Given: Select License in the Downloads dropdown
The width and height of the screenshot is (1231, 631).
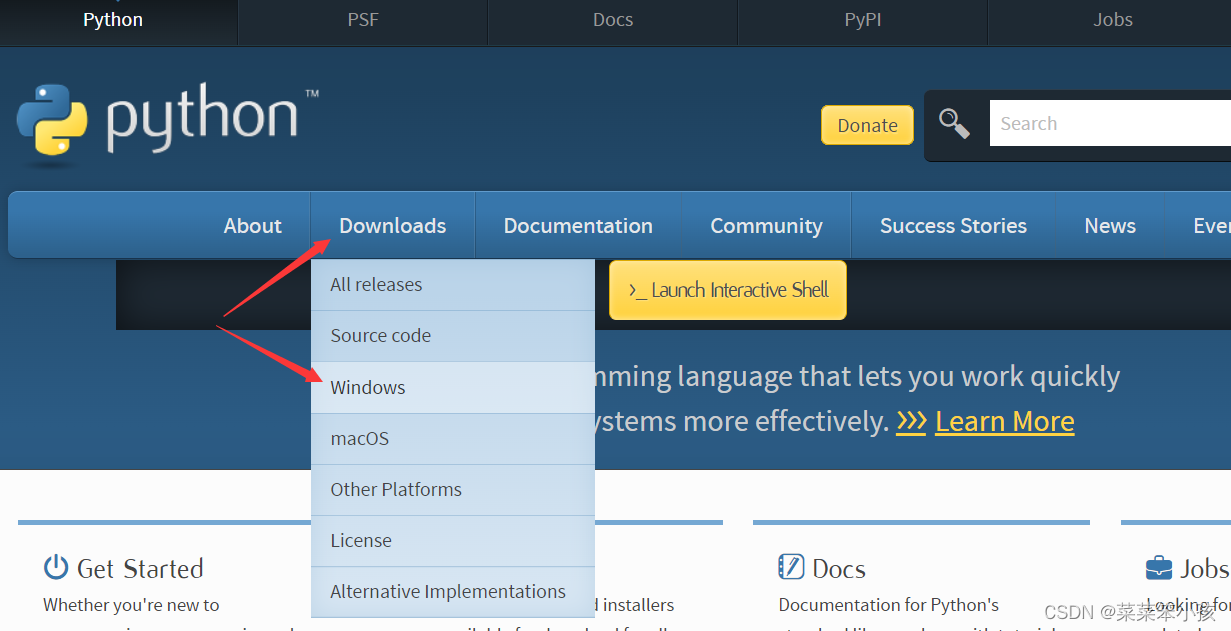Looking at the screenshot, I should (x=453, y=540).
